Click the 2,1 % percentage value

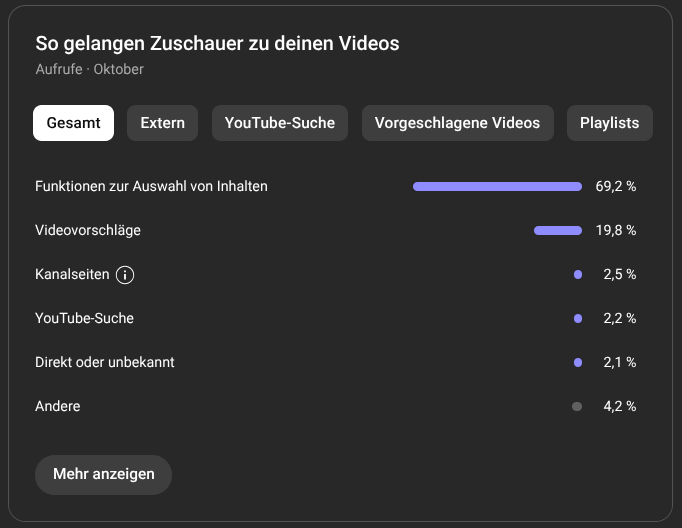(x=619, y=362)
